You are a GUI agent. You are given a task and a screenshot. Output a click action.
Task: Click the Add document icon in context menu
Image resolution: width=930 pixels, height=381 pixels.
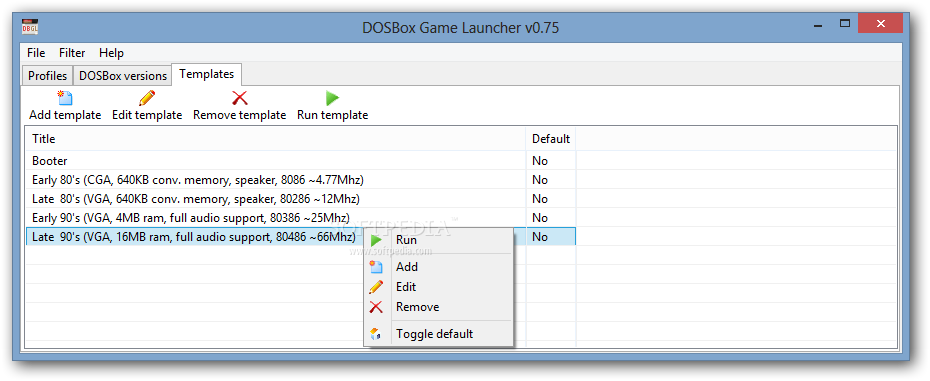tap(376, 267)
